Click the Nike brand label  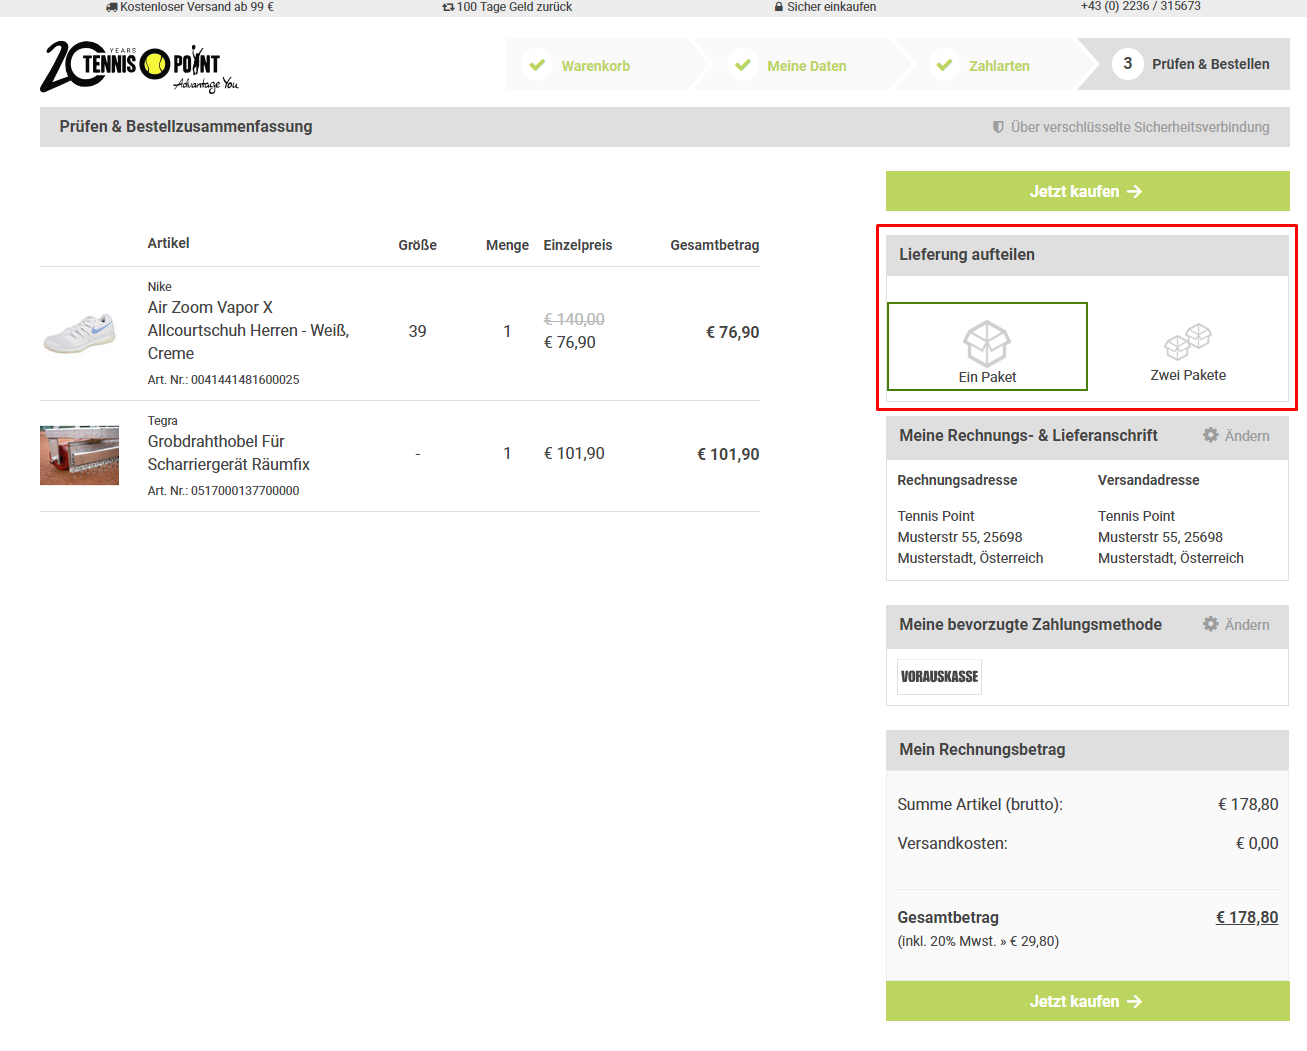click(160, 287)
